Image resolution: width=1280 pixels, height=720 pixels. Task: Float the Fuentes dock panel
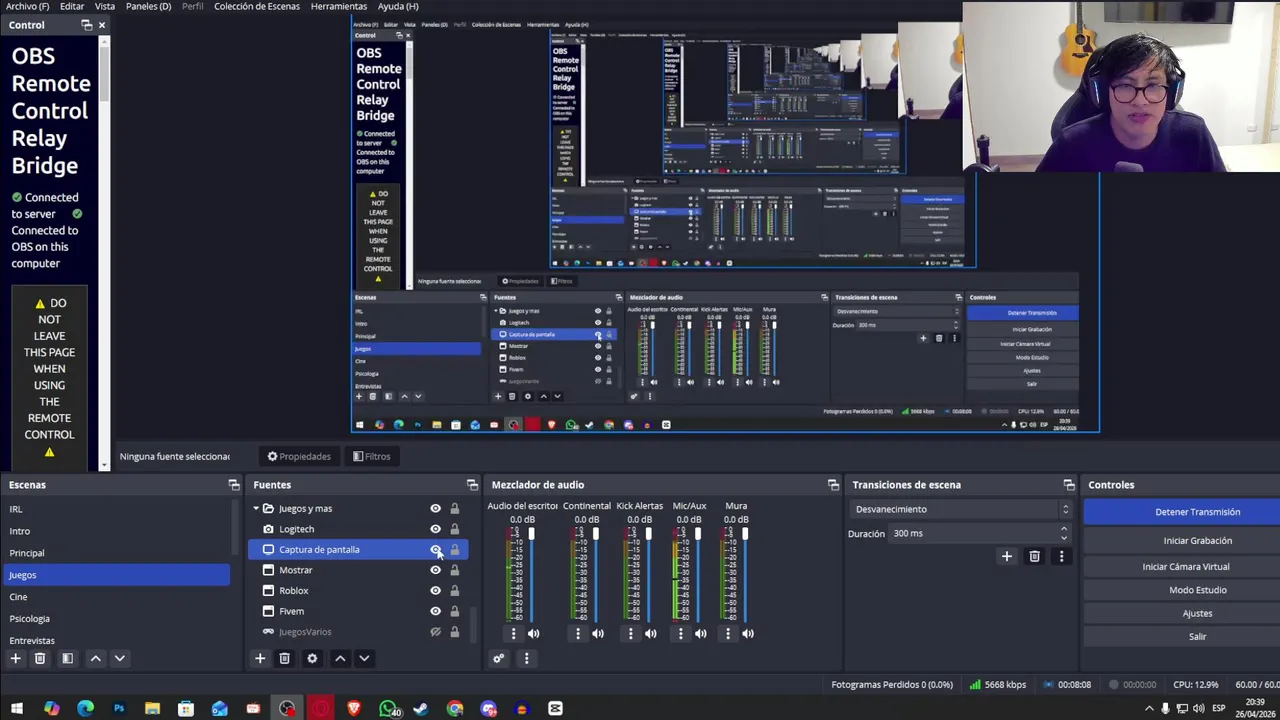(x=472, y=485)
